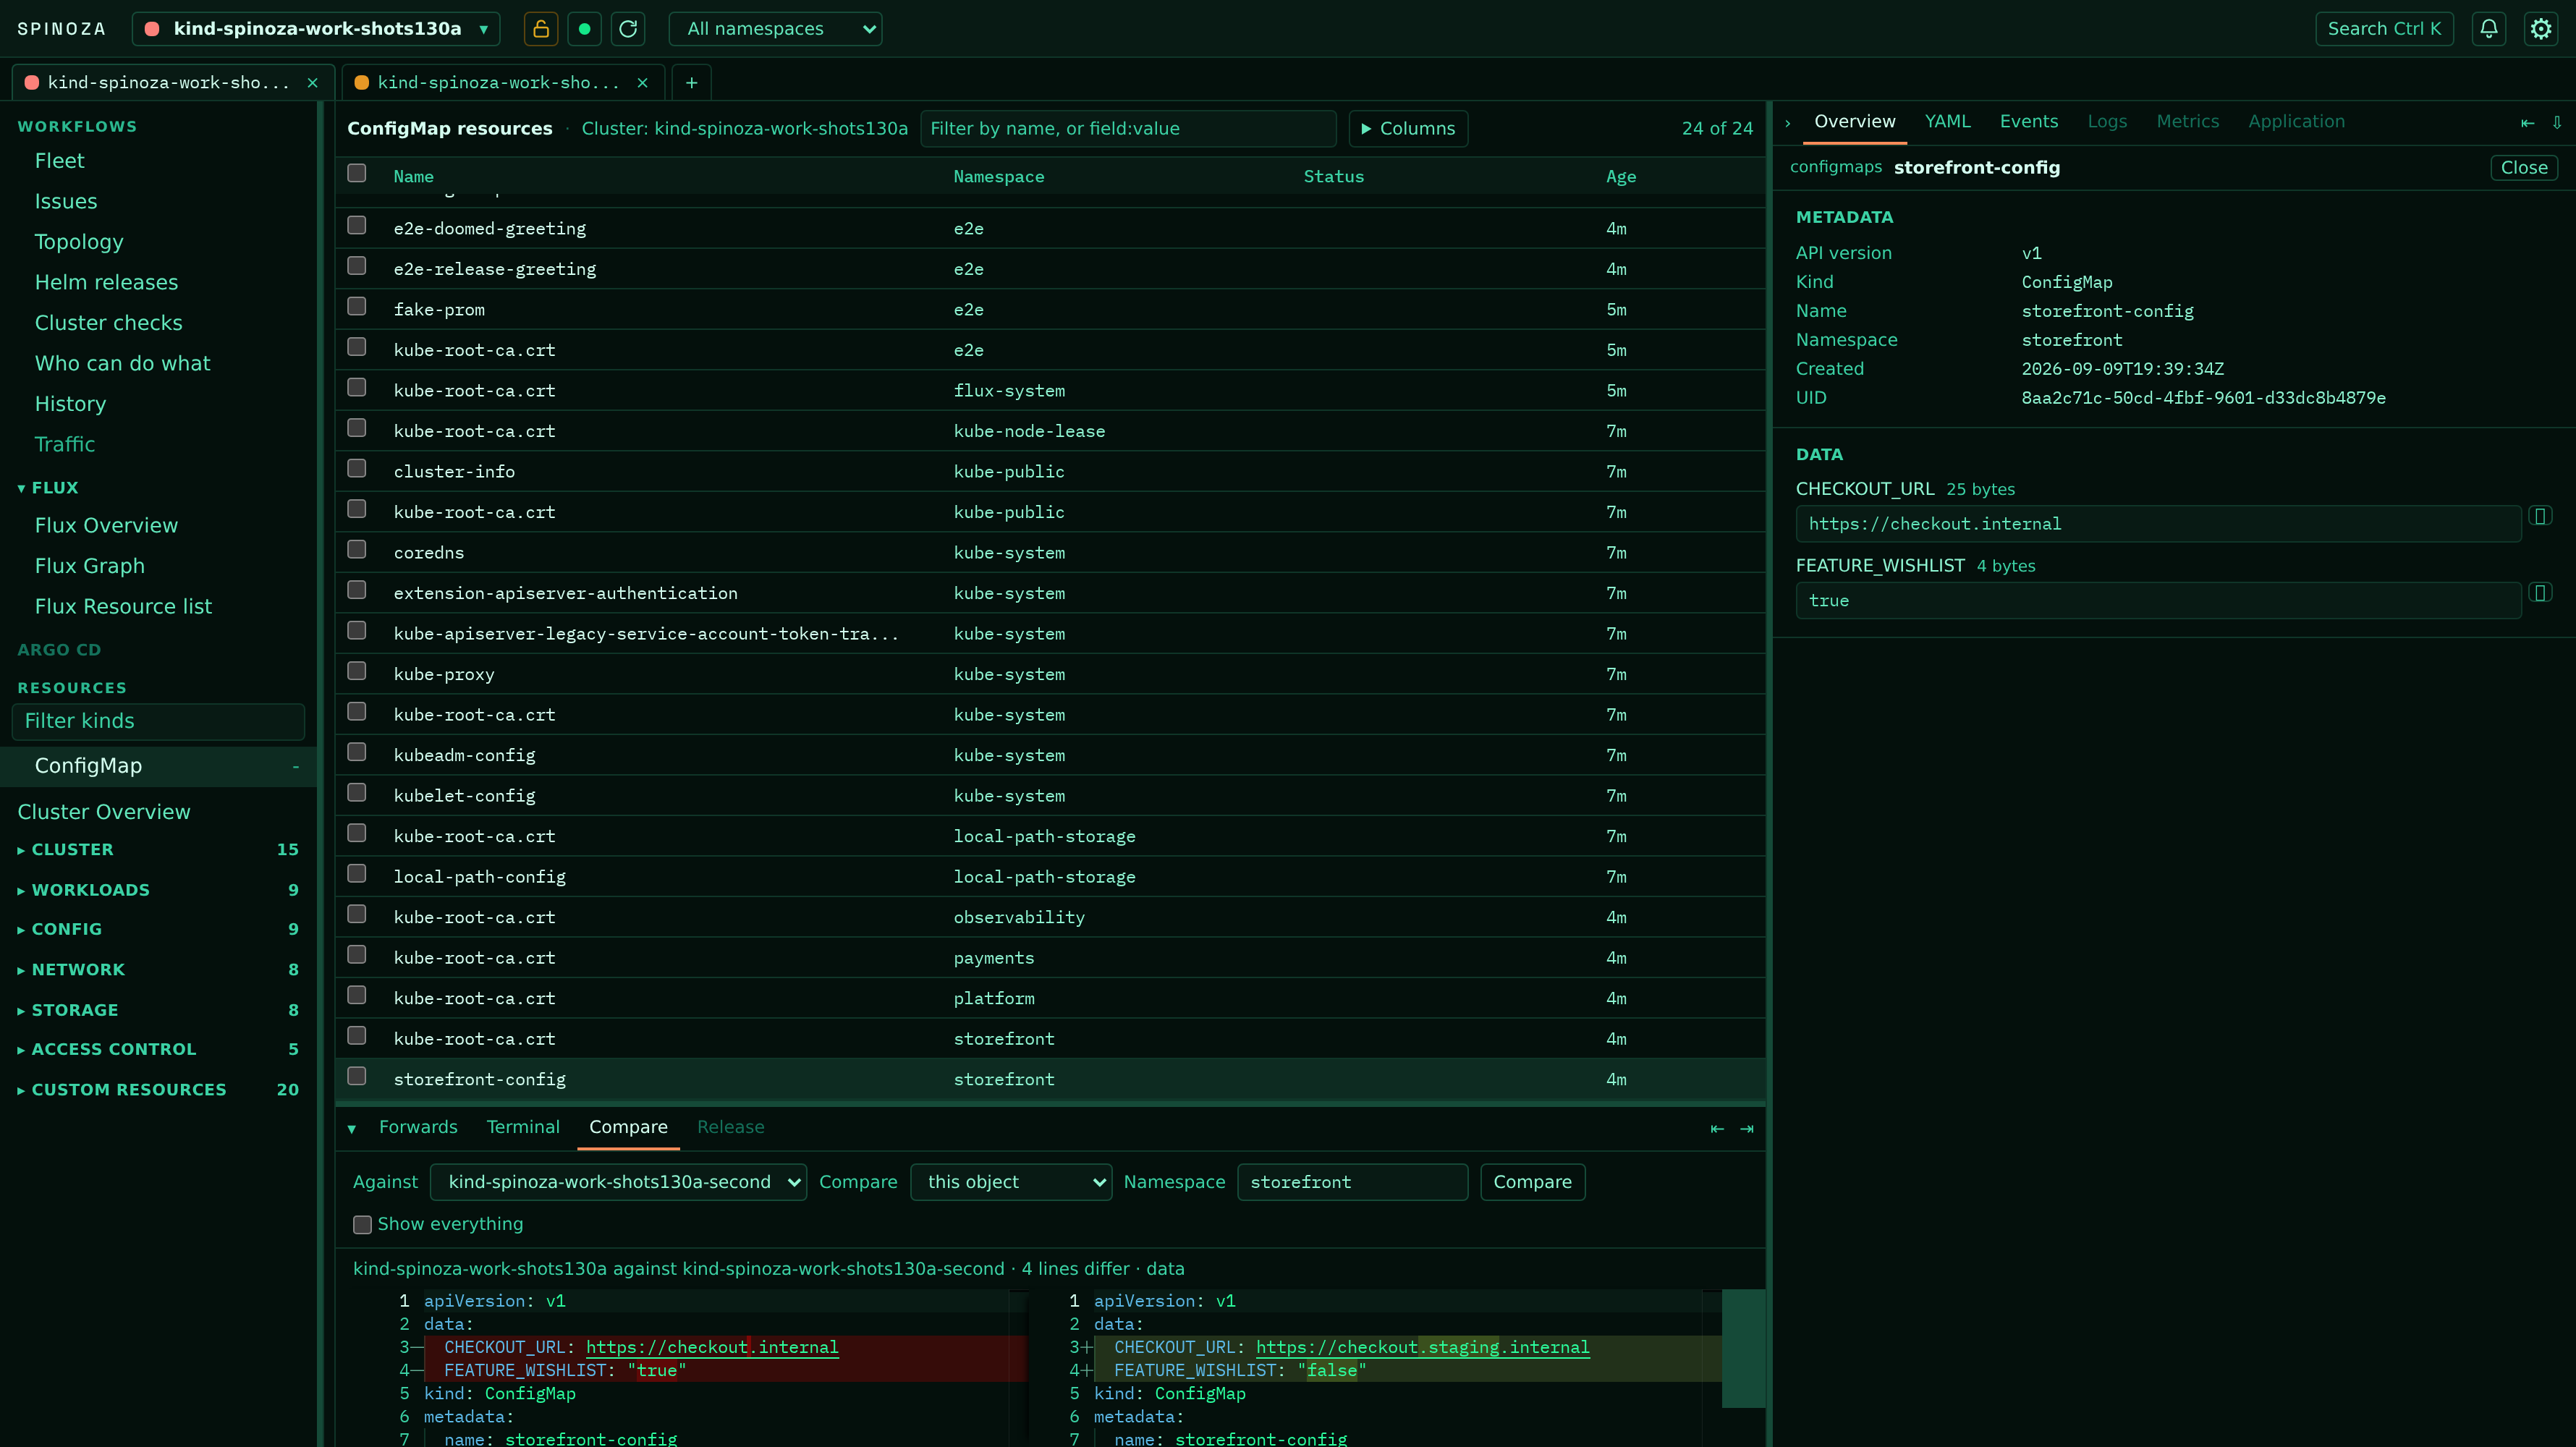2576x1447 pixels.
Task: Toggle select-all checkbox in table header
Action: [357, 173]
